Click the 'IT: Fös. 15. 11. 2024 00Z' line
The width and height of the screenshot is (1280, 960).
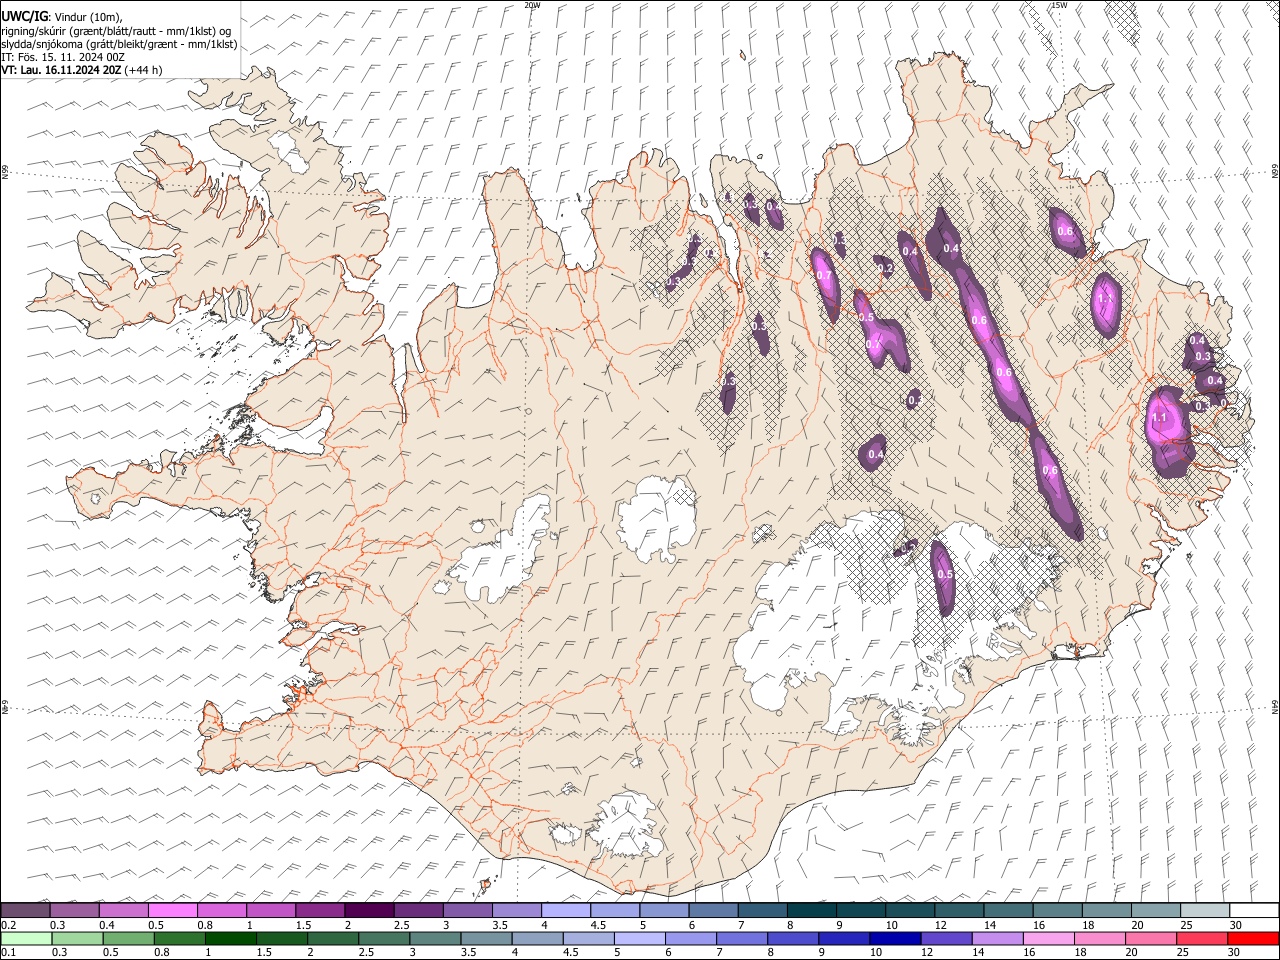[63, 57]
